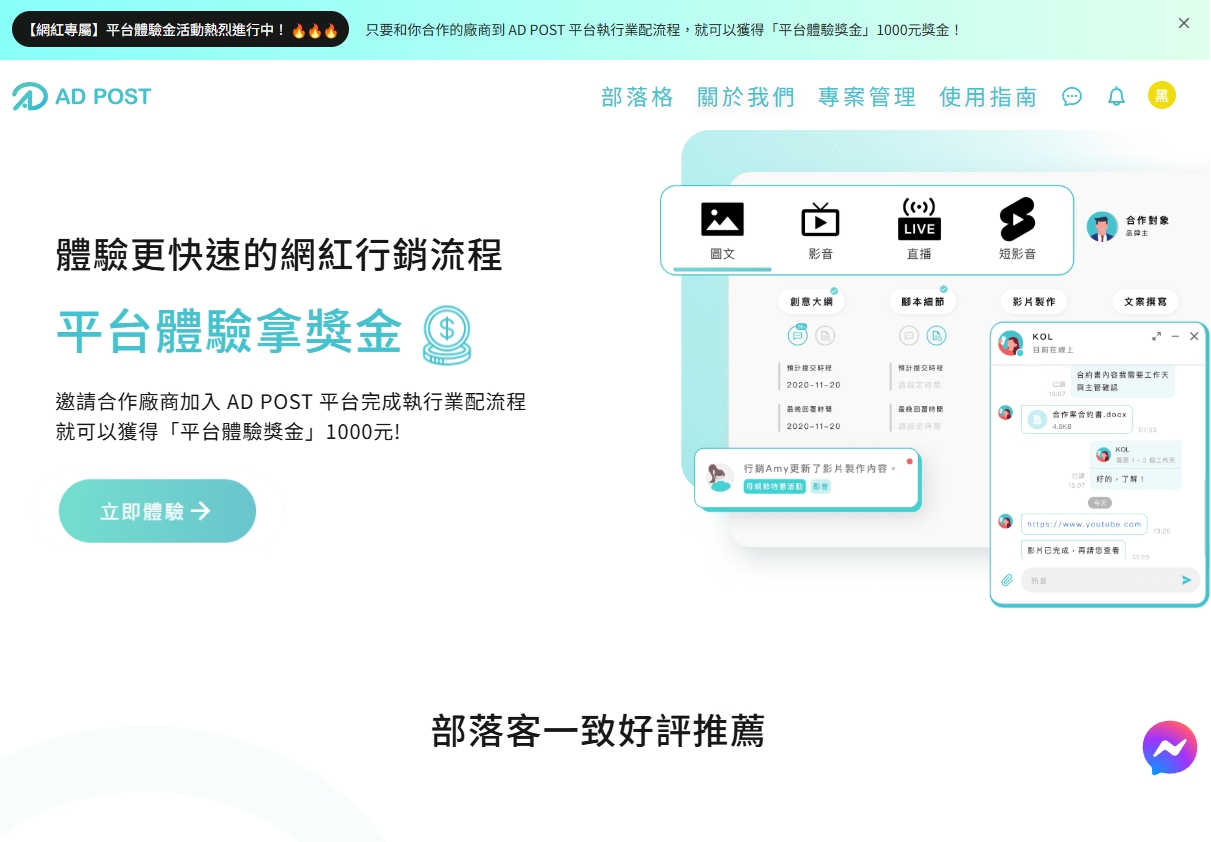Click the 今天 date divider in chat
Image resolution: width=1211 pixels, height=842 pixels.
1100,502
